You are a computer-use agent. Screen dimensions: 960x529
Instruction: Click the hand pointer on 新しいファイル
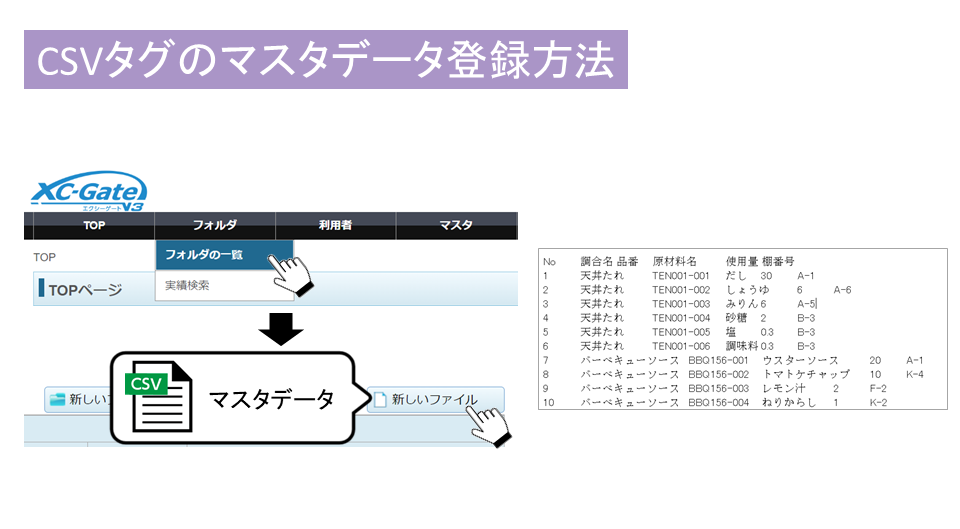(x=487, y=424)
